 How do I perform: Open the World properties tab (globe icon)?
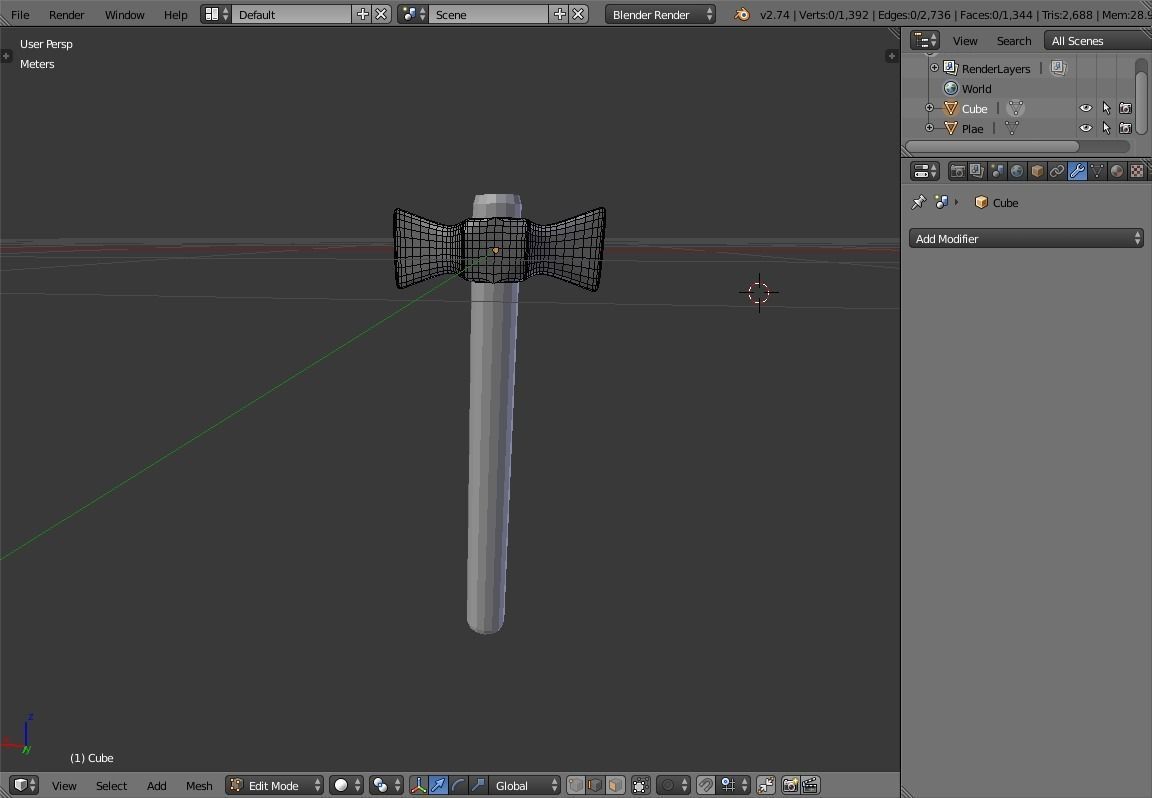(1016, 171)
